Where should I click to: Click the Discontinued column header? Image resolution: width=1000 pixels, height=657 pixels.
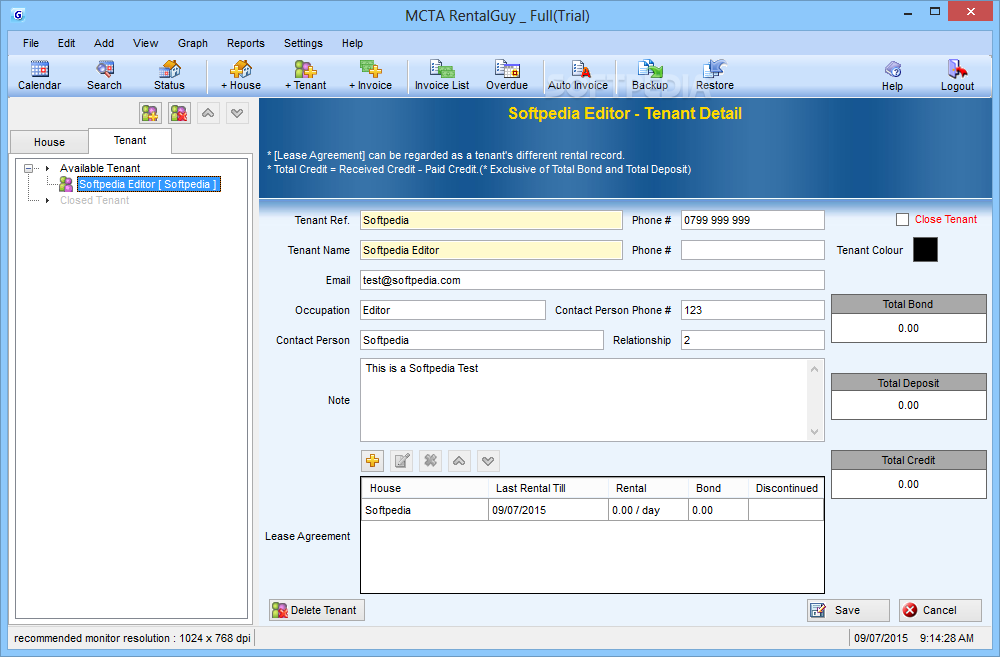786,488
